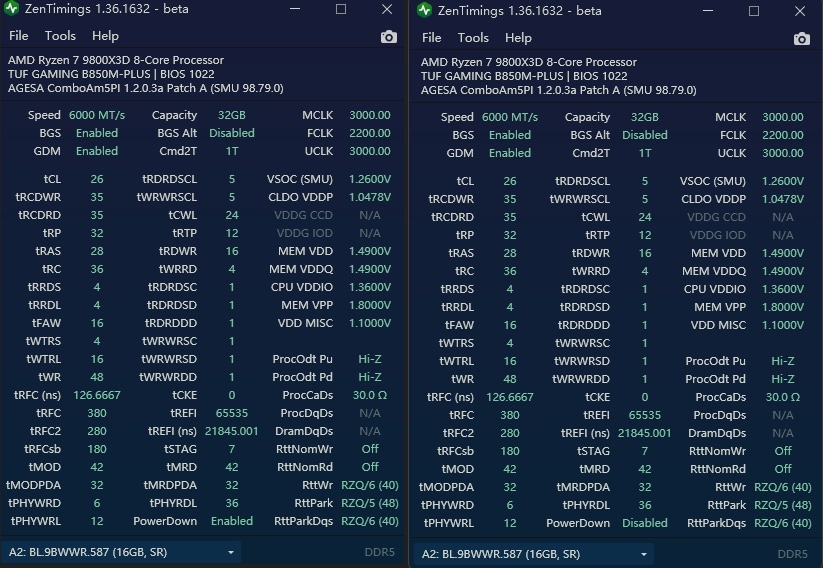The height and width of the screenshot is (568, 823).
Task: Click MEM VDD value 1.4900V in left window
Action: click(370, 251)
